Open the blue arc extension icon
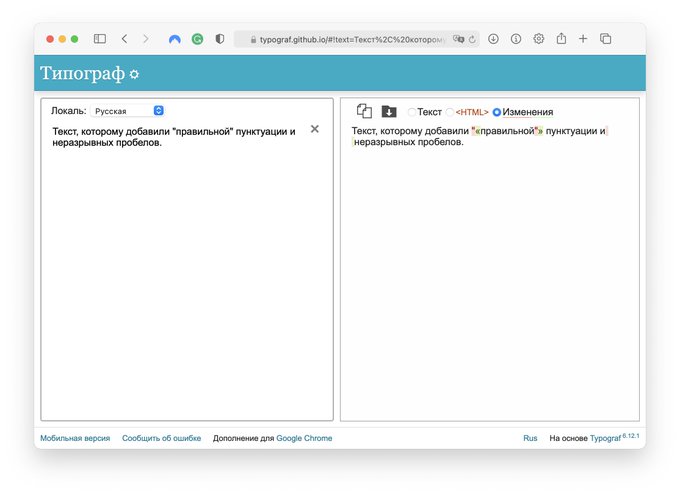This screenshot has width=680, height=494. [175, 39]
